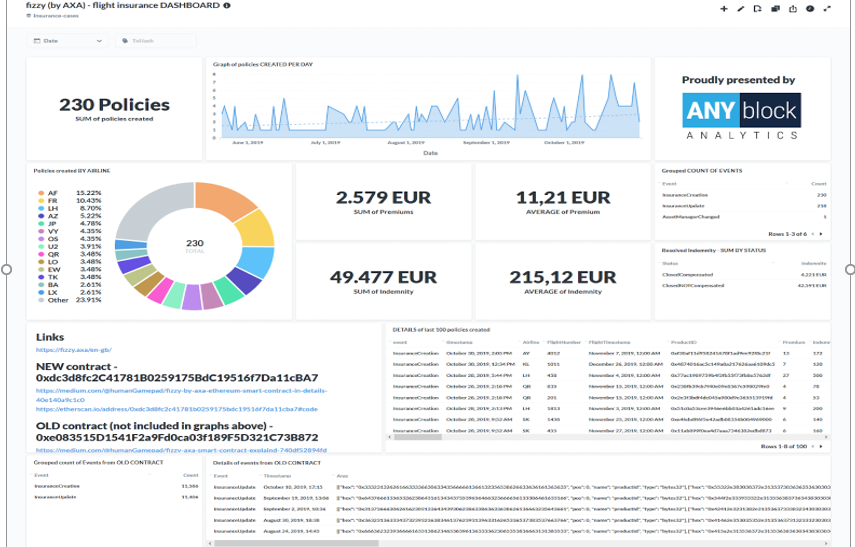Open the etherscan.io contract address link

point(176,409)
